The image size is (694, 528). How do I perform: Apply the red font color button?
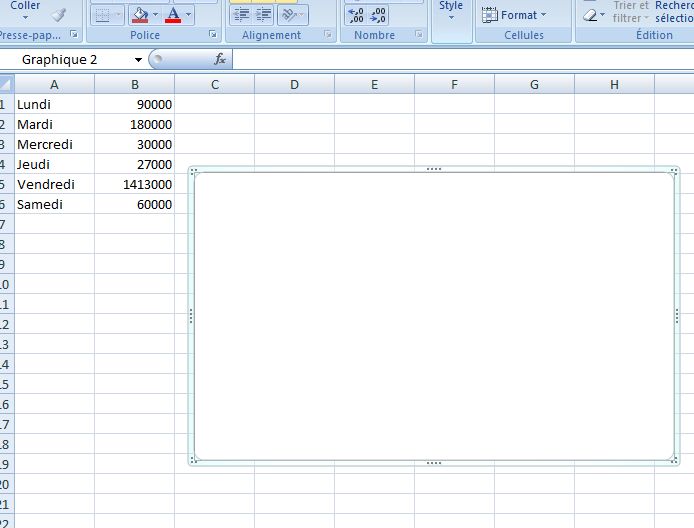(x=174, y=14)
